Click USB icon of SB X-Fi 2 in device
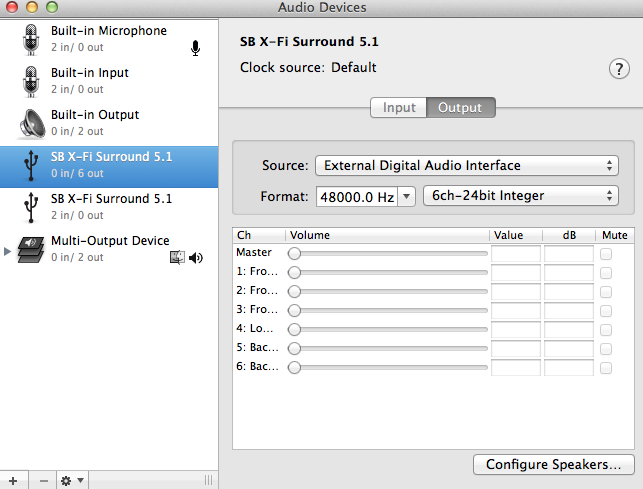The width and height of the screenshot is (643, 489). pyautogui.click(x=31, y=207)
